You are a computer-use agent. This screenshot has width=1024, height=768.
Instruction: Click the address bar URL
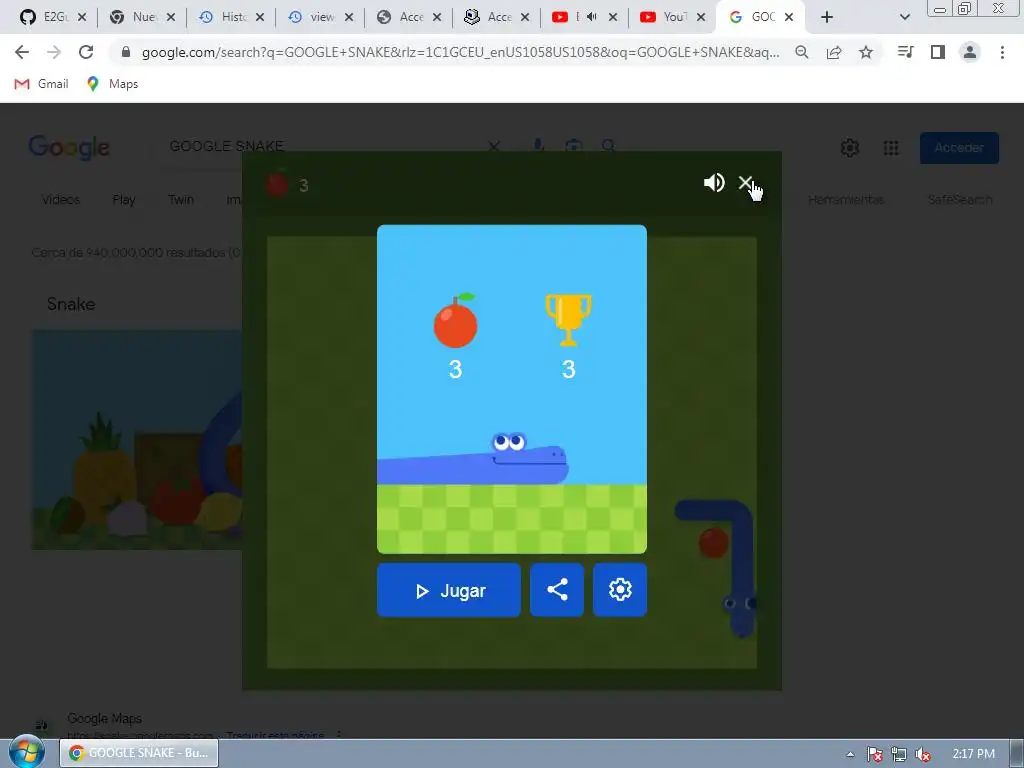(460, 52)
